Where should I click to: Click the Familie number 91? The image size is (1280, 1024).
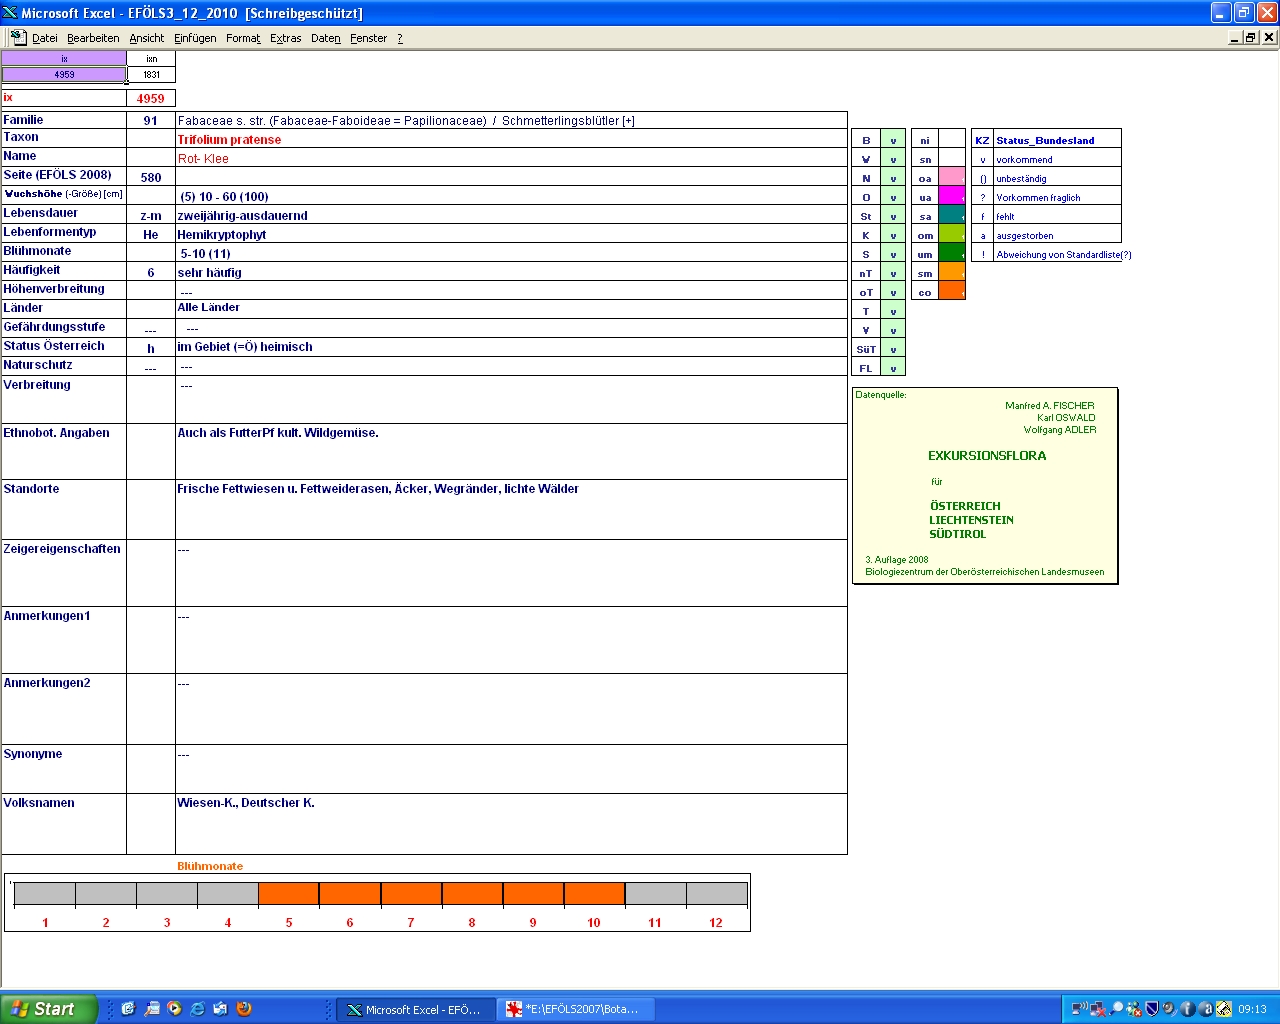click(151, 120)
